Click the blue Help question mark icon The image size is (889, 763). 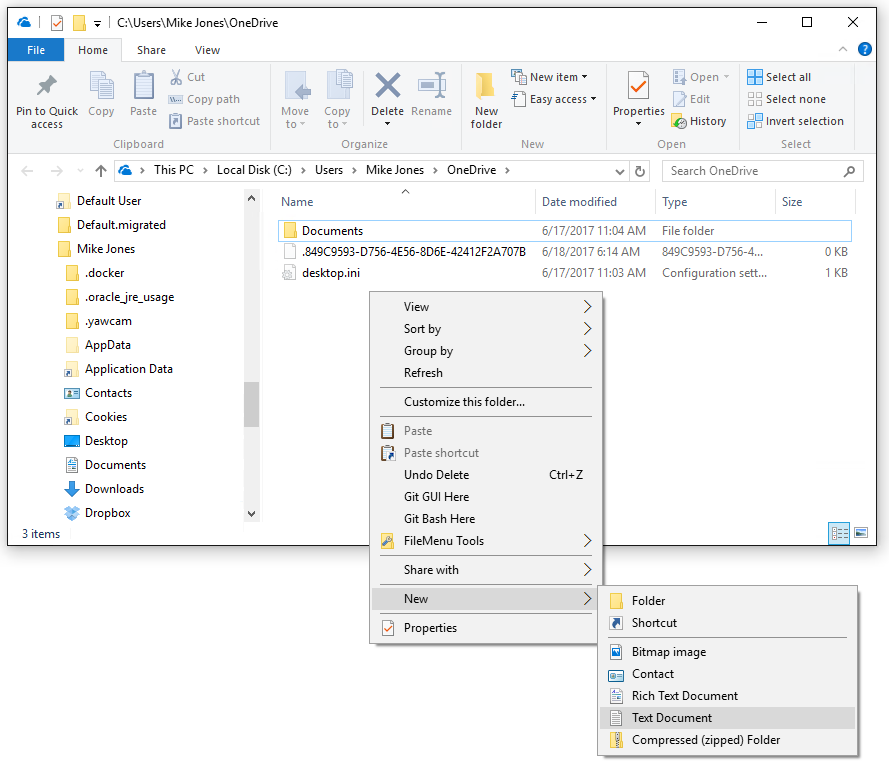[x=865, y=49]
